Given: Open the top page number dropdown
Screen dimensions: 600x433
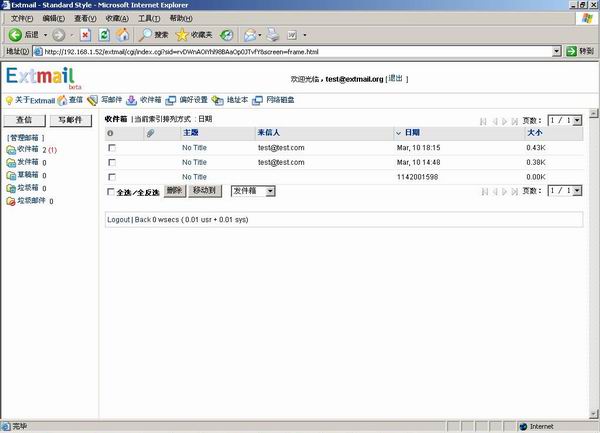Looking at the screenshot, I should pos(563,120).
